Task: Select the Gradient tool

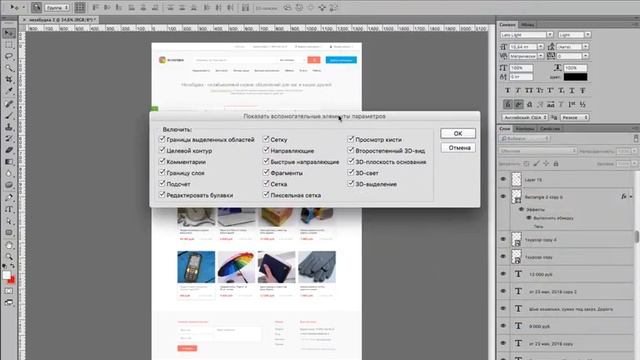Action: click(x=9, y=162)
